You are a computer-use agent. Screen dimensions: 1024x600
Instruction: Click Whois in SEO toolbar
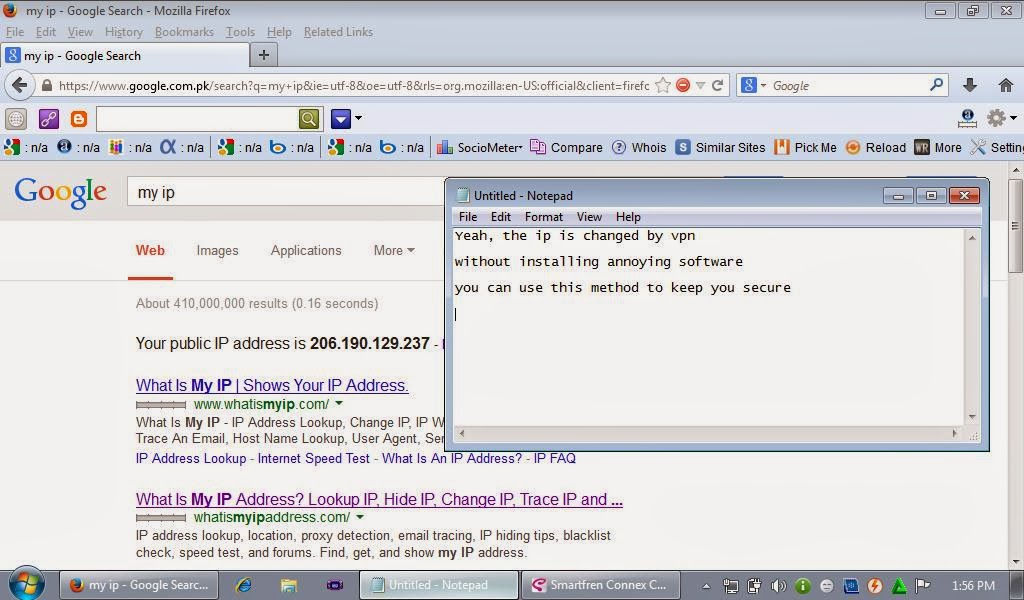[639, 148]
